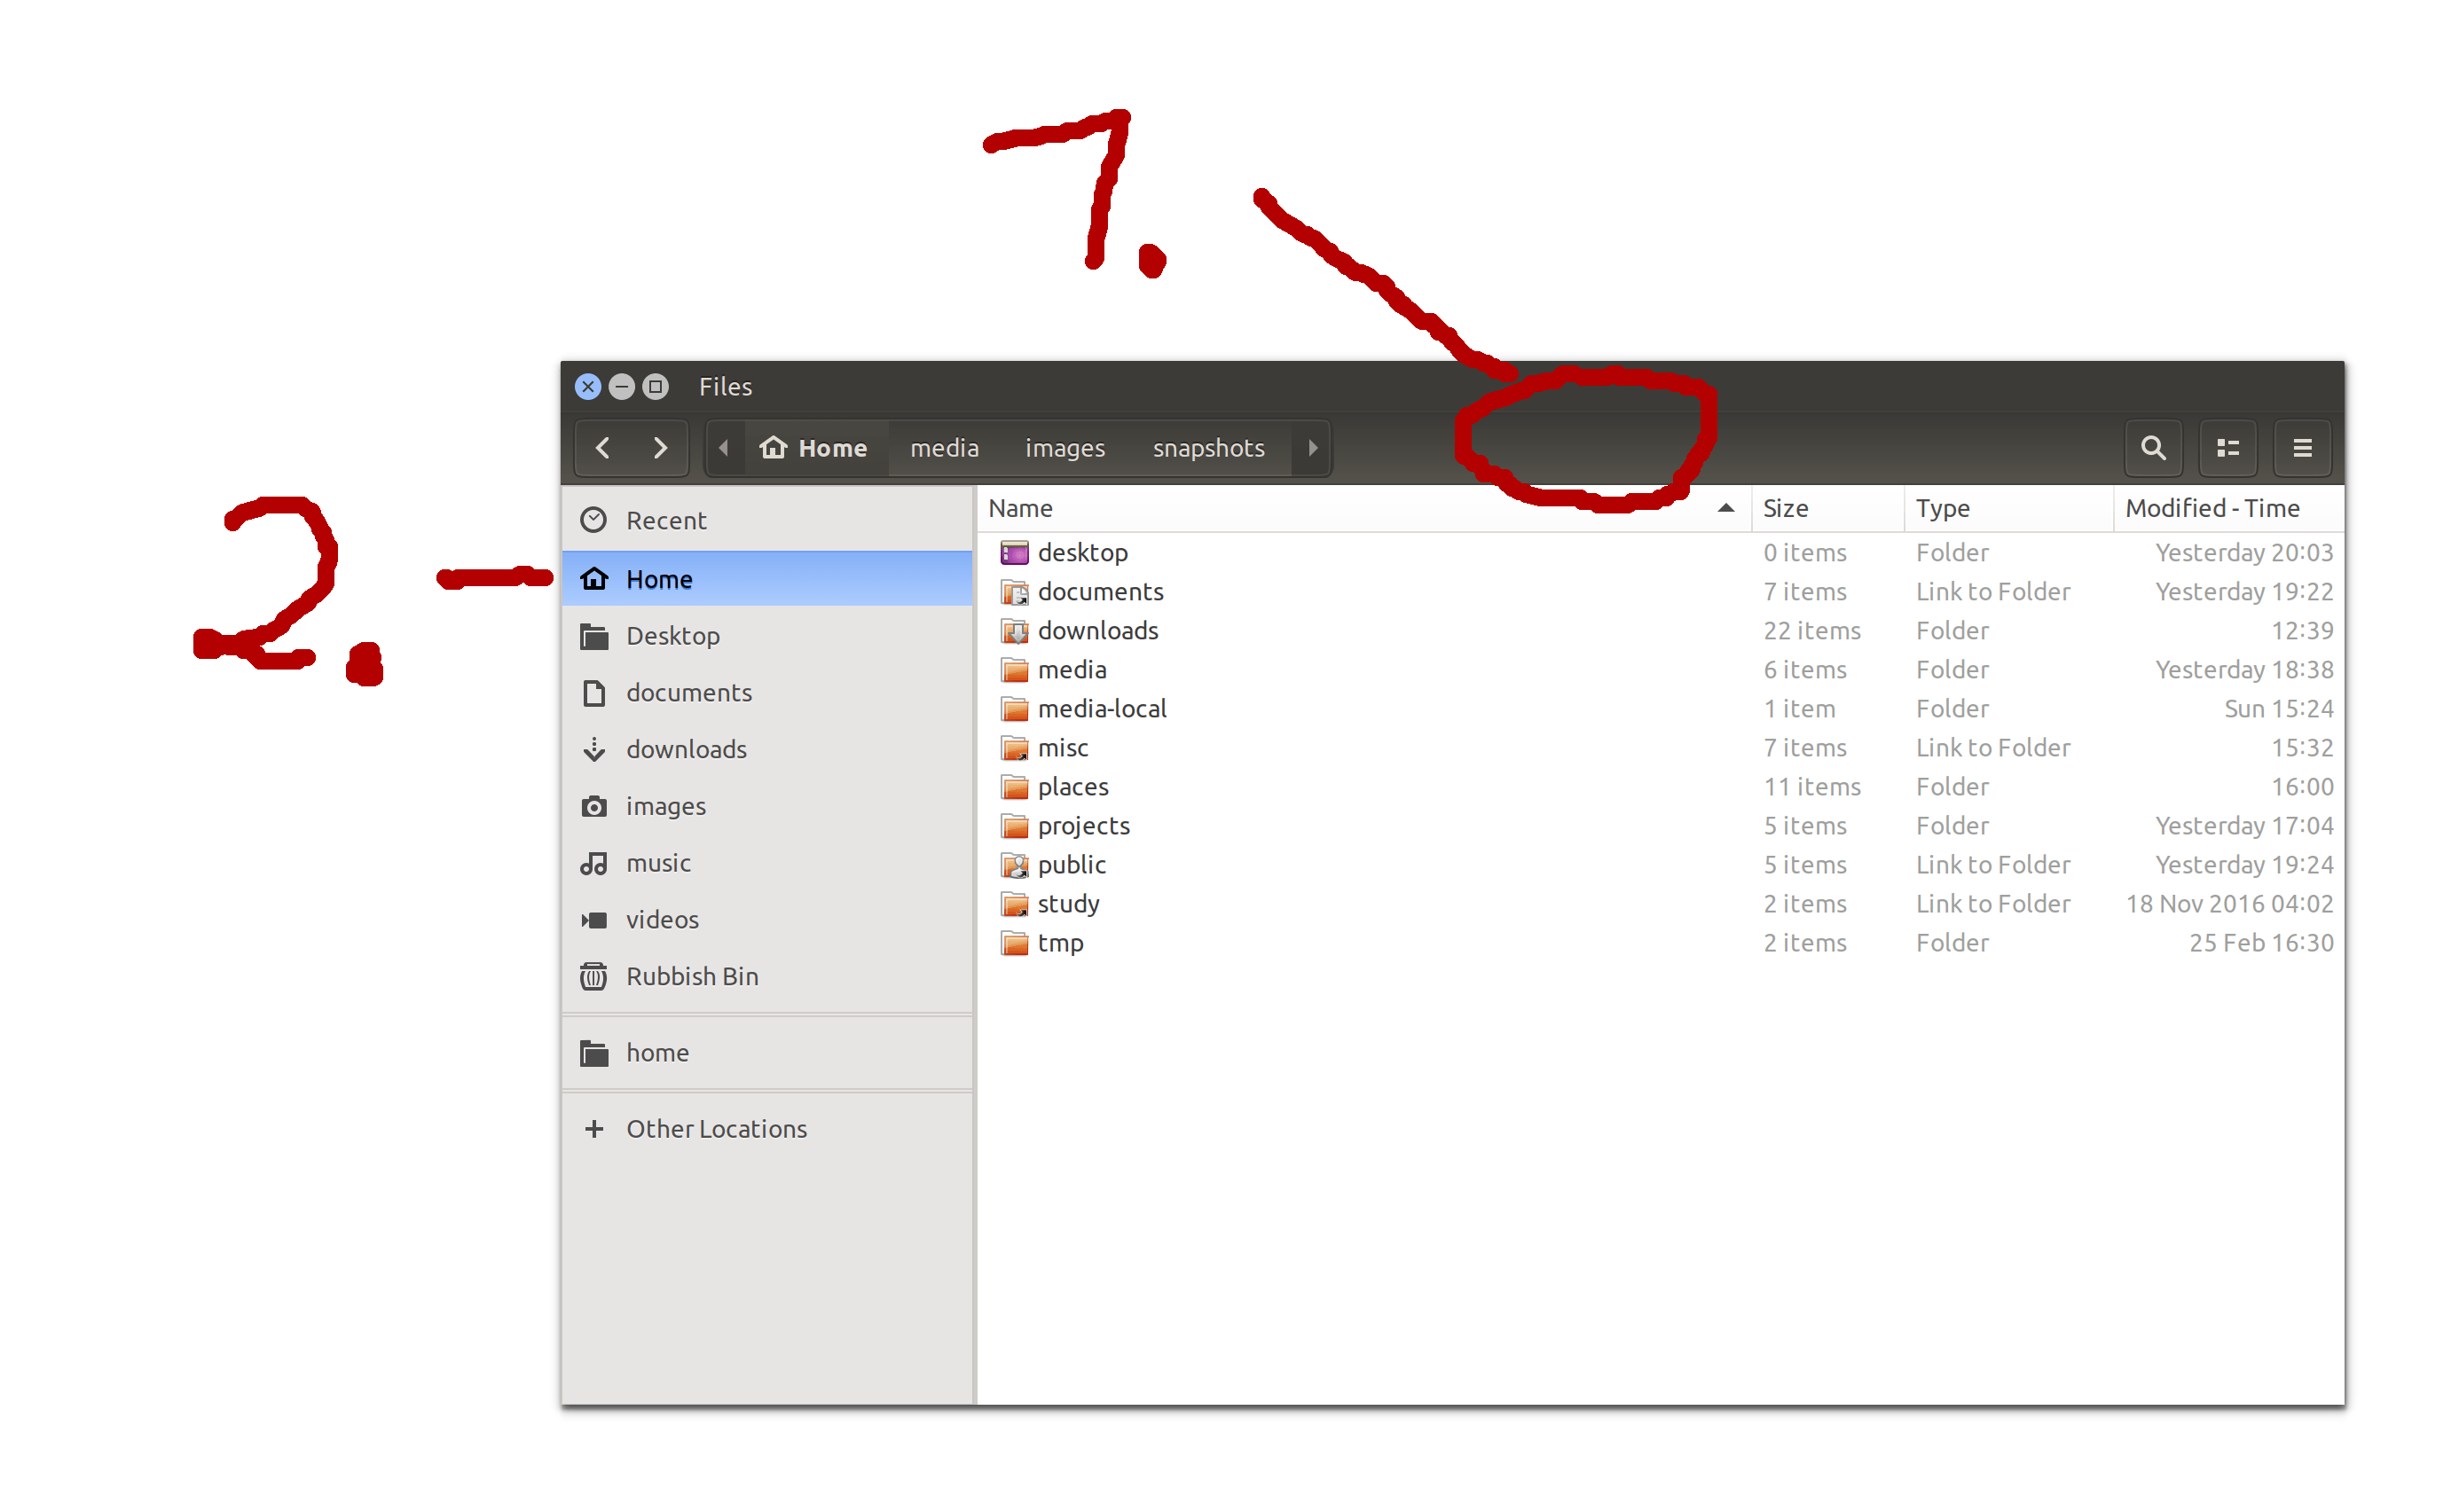Go back with the left arrow

point(603,448)
